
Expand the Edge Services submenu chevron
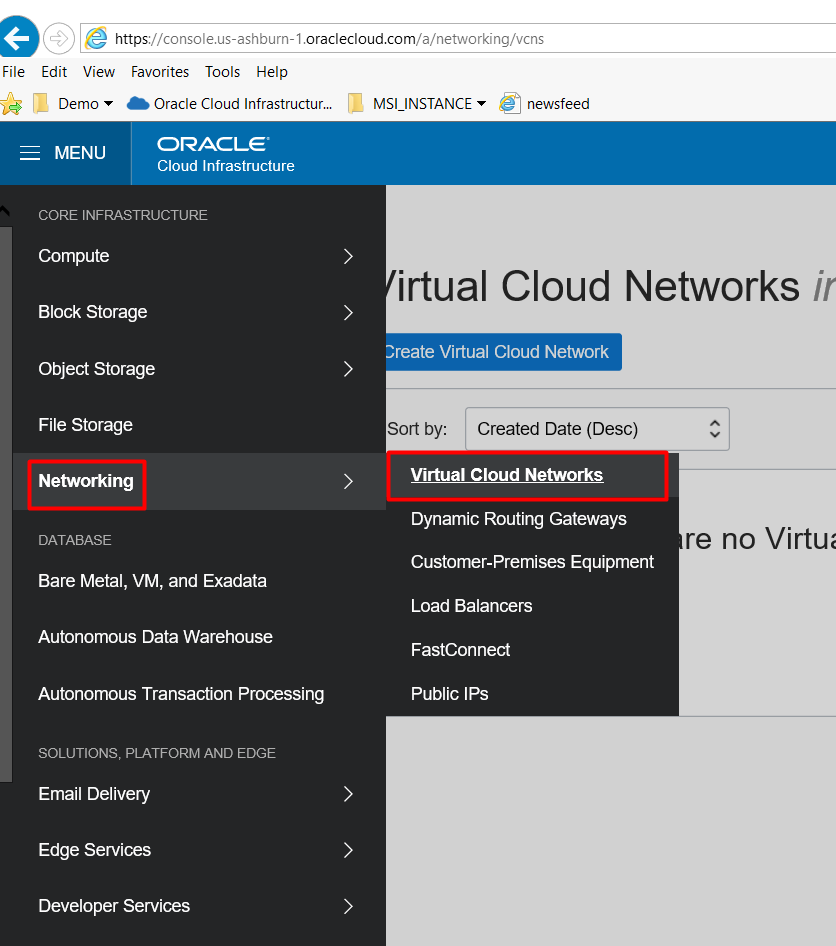pos(348,850)
